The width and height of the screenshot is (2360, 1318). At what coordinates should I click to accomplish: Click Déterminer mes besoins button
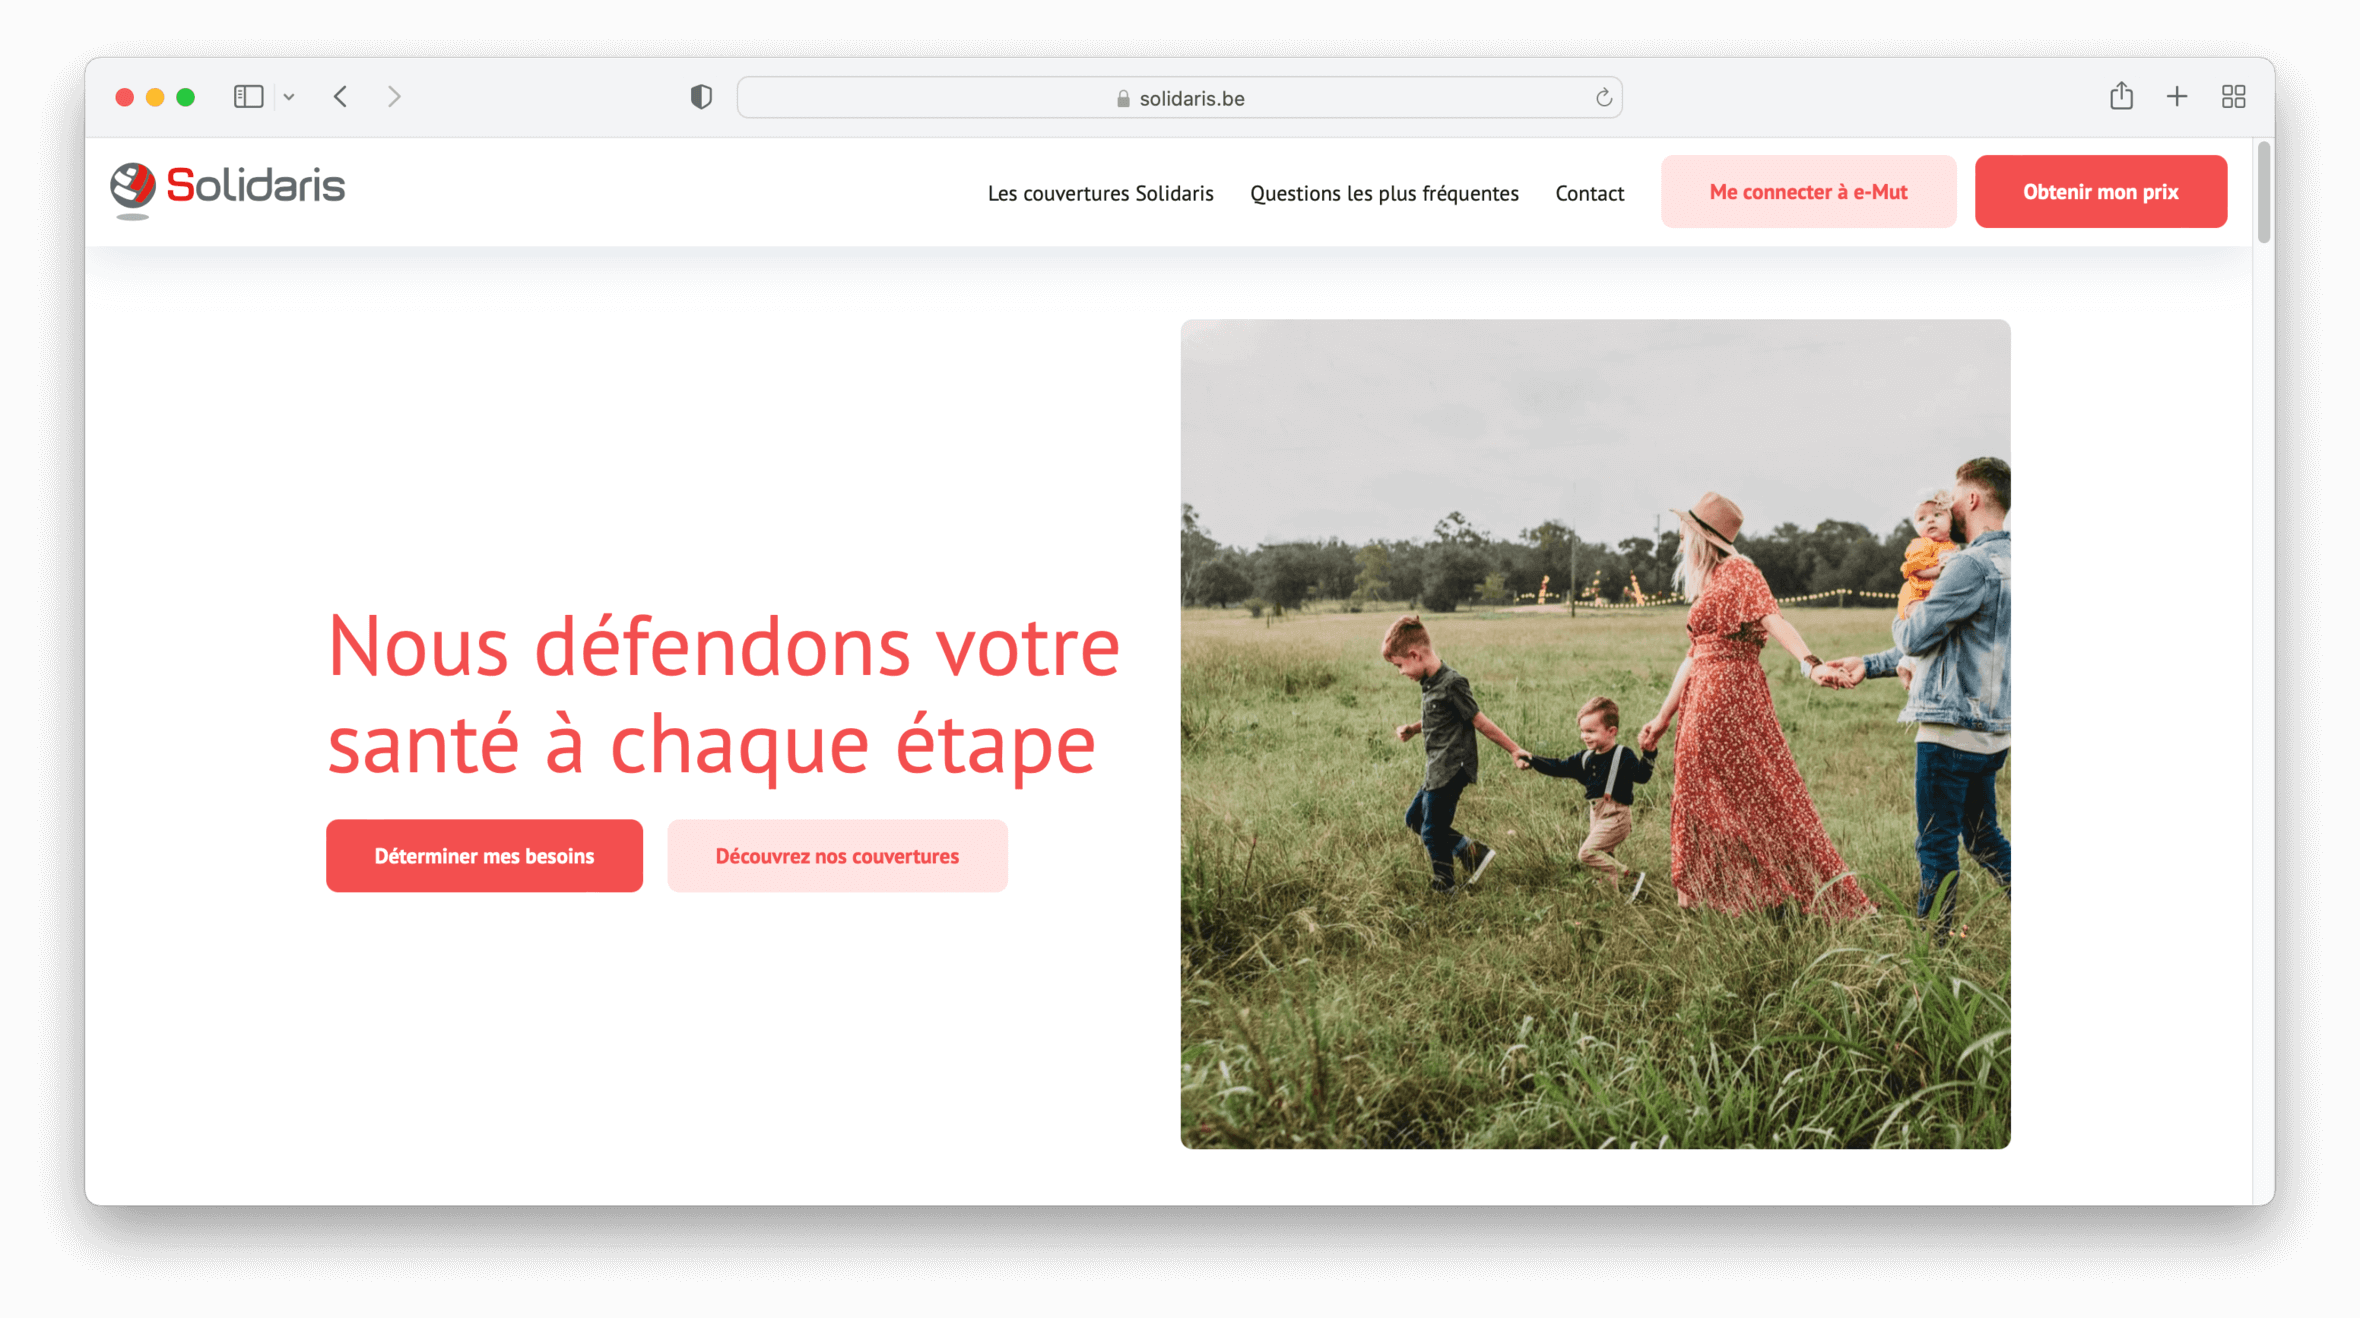484,856
